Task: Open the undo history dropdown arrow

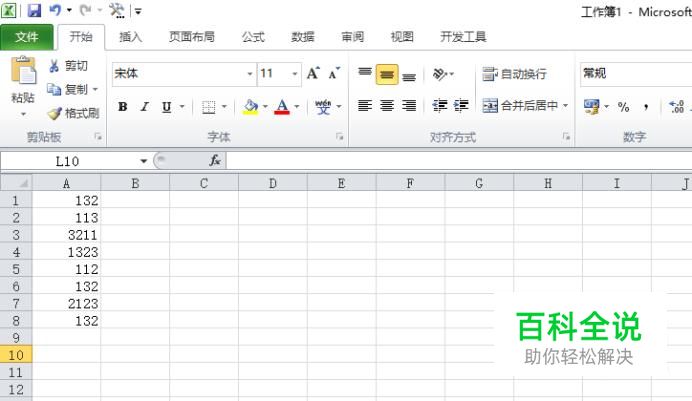Action: 69,10
